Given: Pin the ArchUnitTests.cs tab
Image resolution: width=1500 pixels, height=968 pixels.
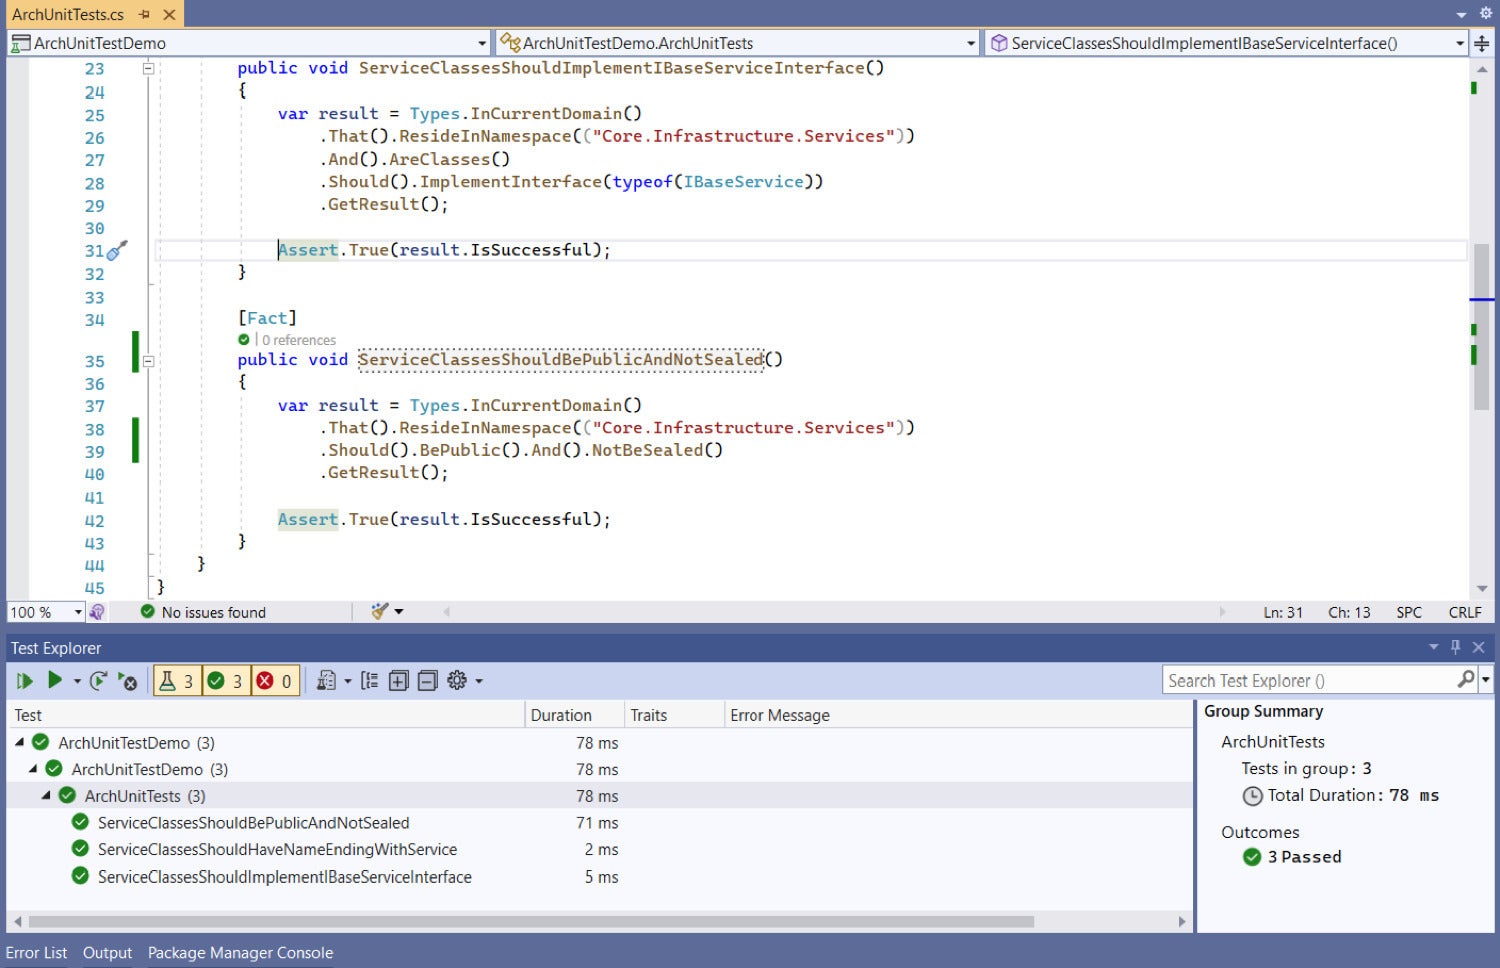Looking at the screenshot, I should (x=145, y=14).
